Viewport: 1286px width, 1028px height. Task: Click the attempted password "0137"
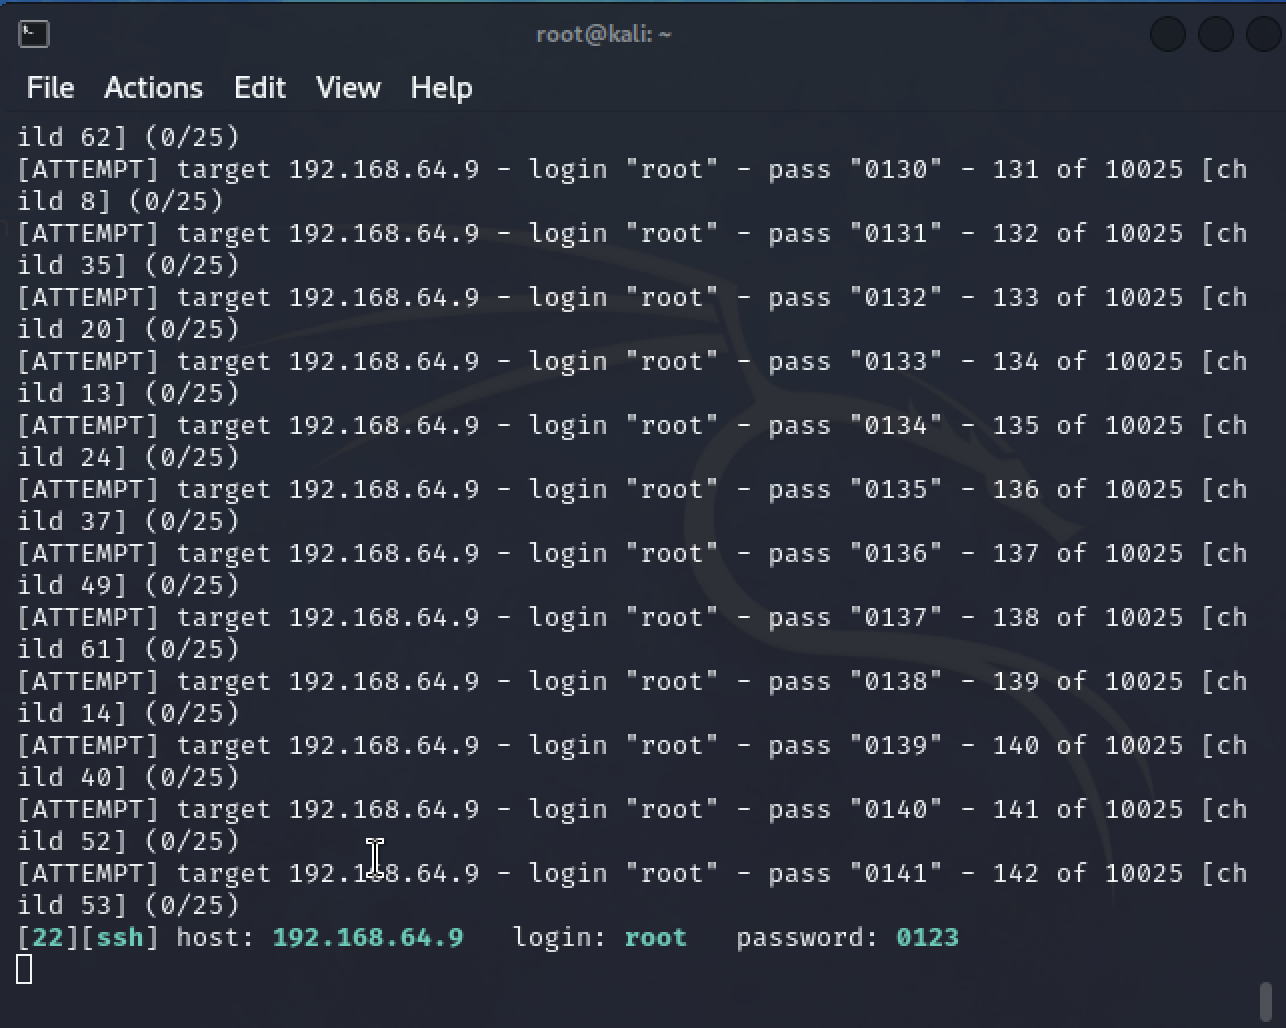coord(896,617)
